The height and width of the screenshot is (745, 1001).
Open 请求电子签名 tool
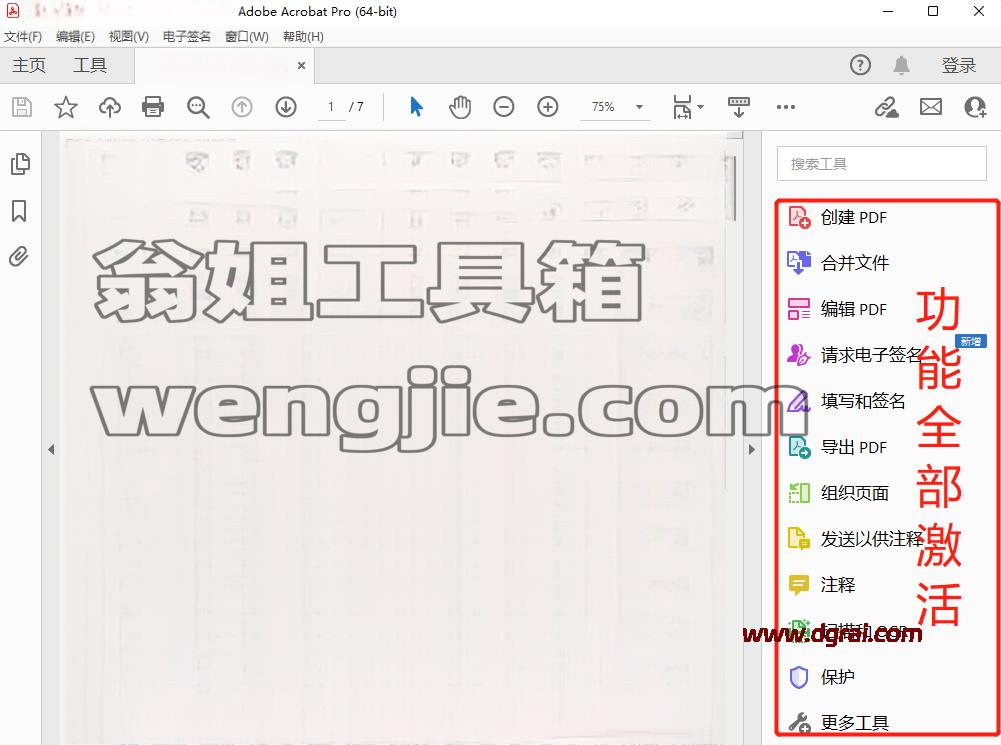pyautogui.click(x=855, y=354)
